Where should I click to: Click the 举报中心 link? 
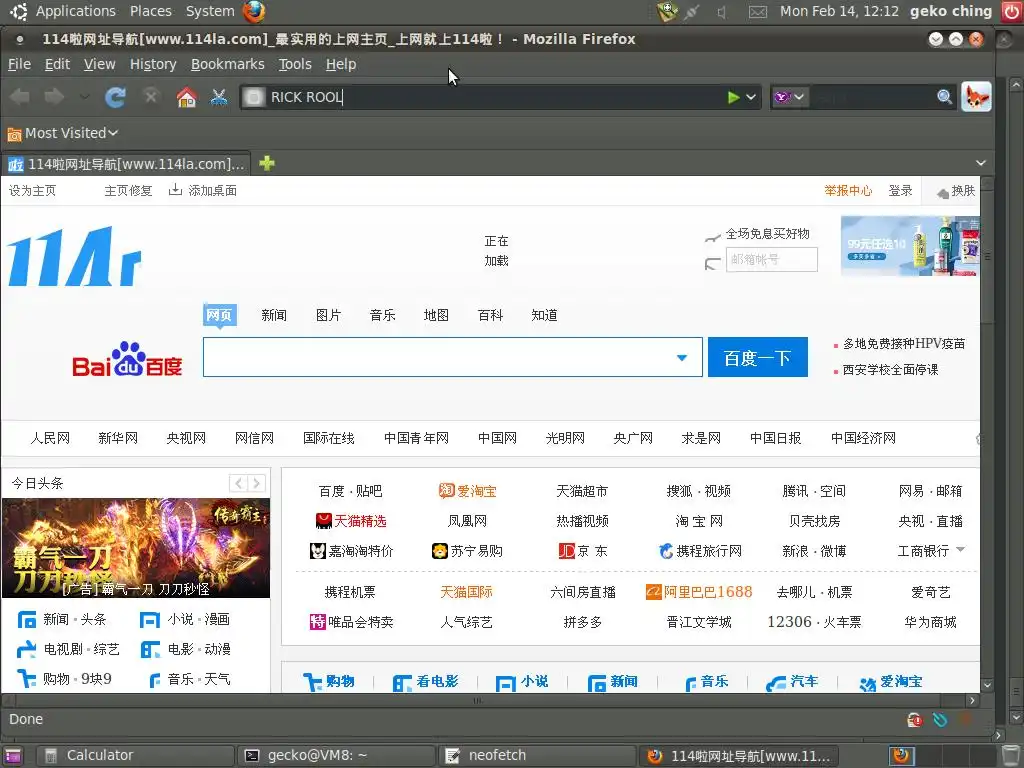pos(848,191)
